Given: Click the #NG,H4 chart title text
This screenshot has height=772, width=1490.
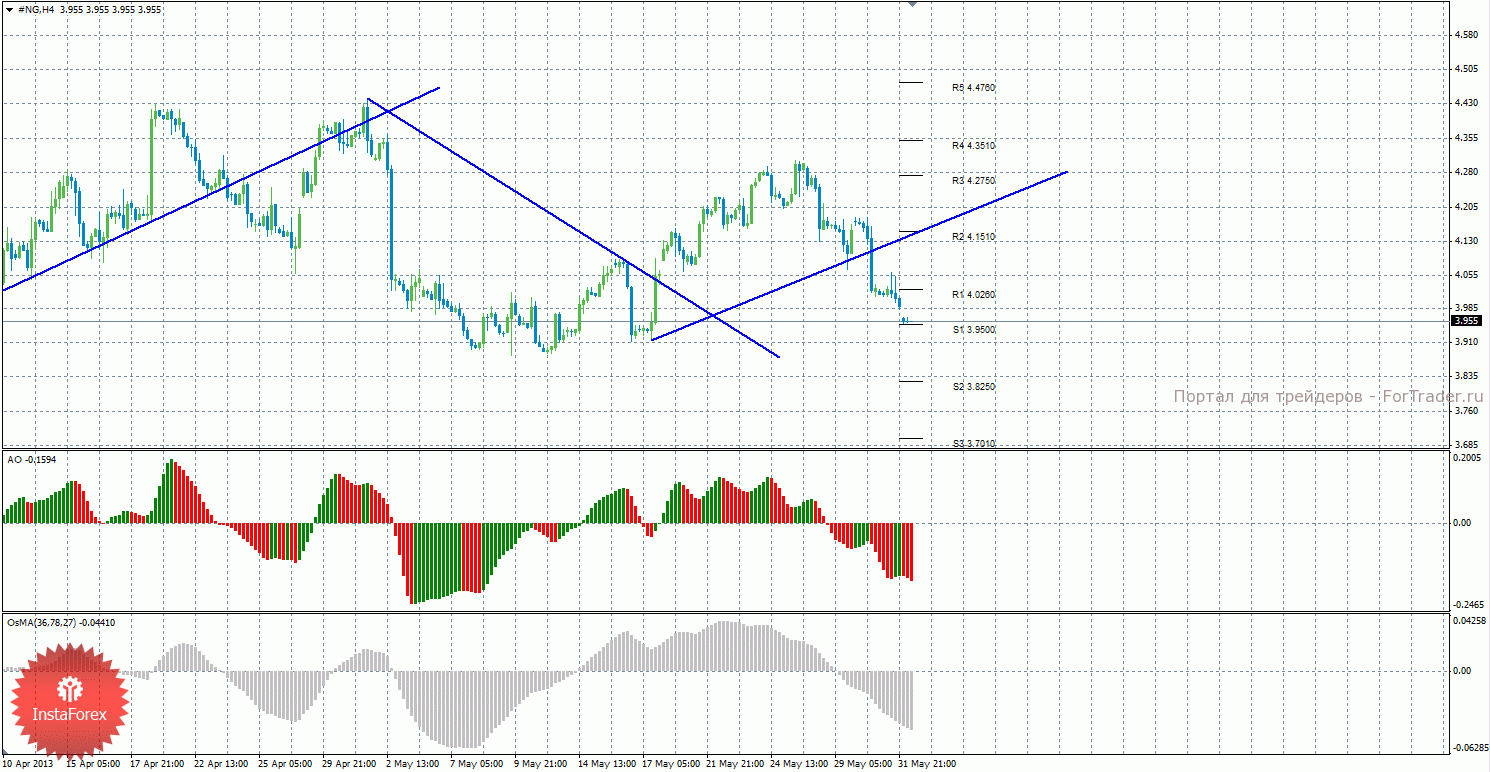Looking at the screenshot, I should point(35,9).
